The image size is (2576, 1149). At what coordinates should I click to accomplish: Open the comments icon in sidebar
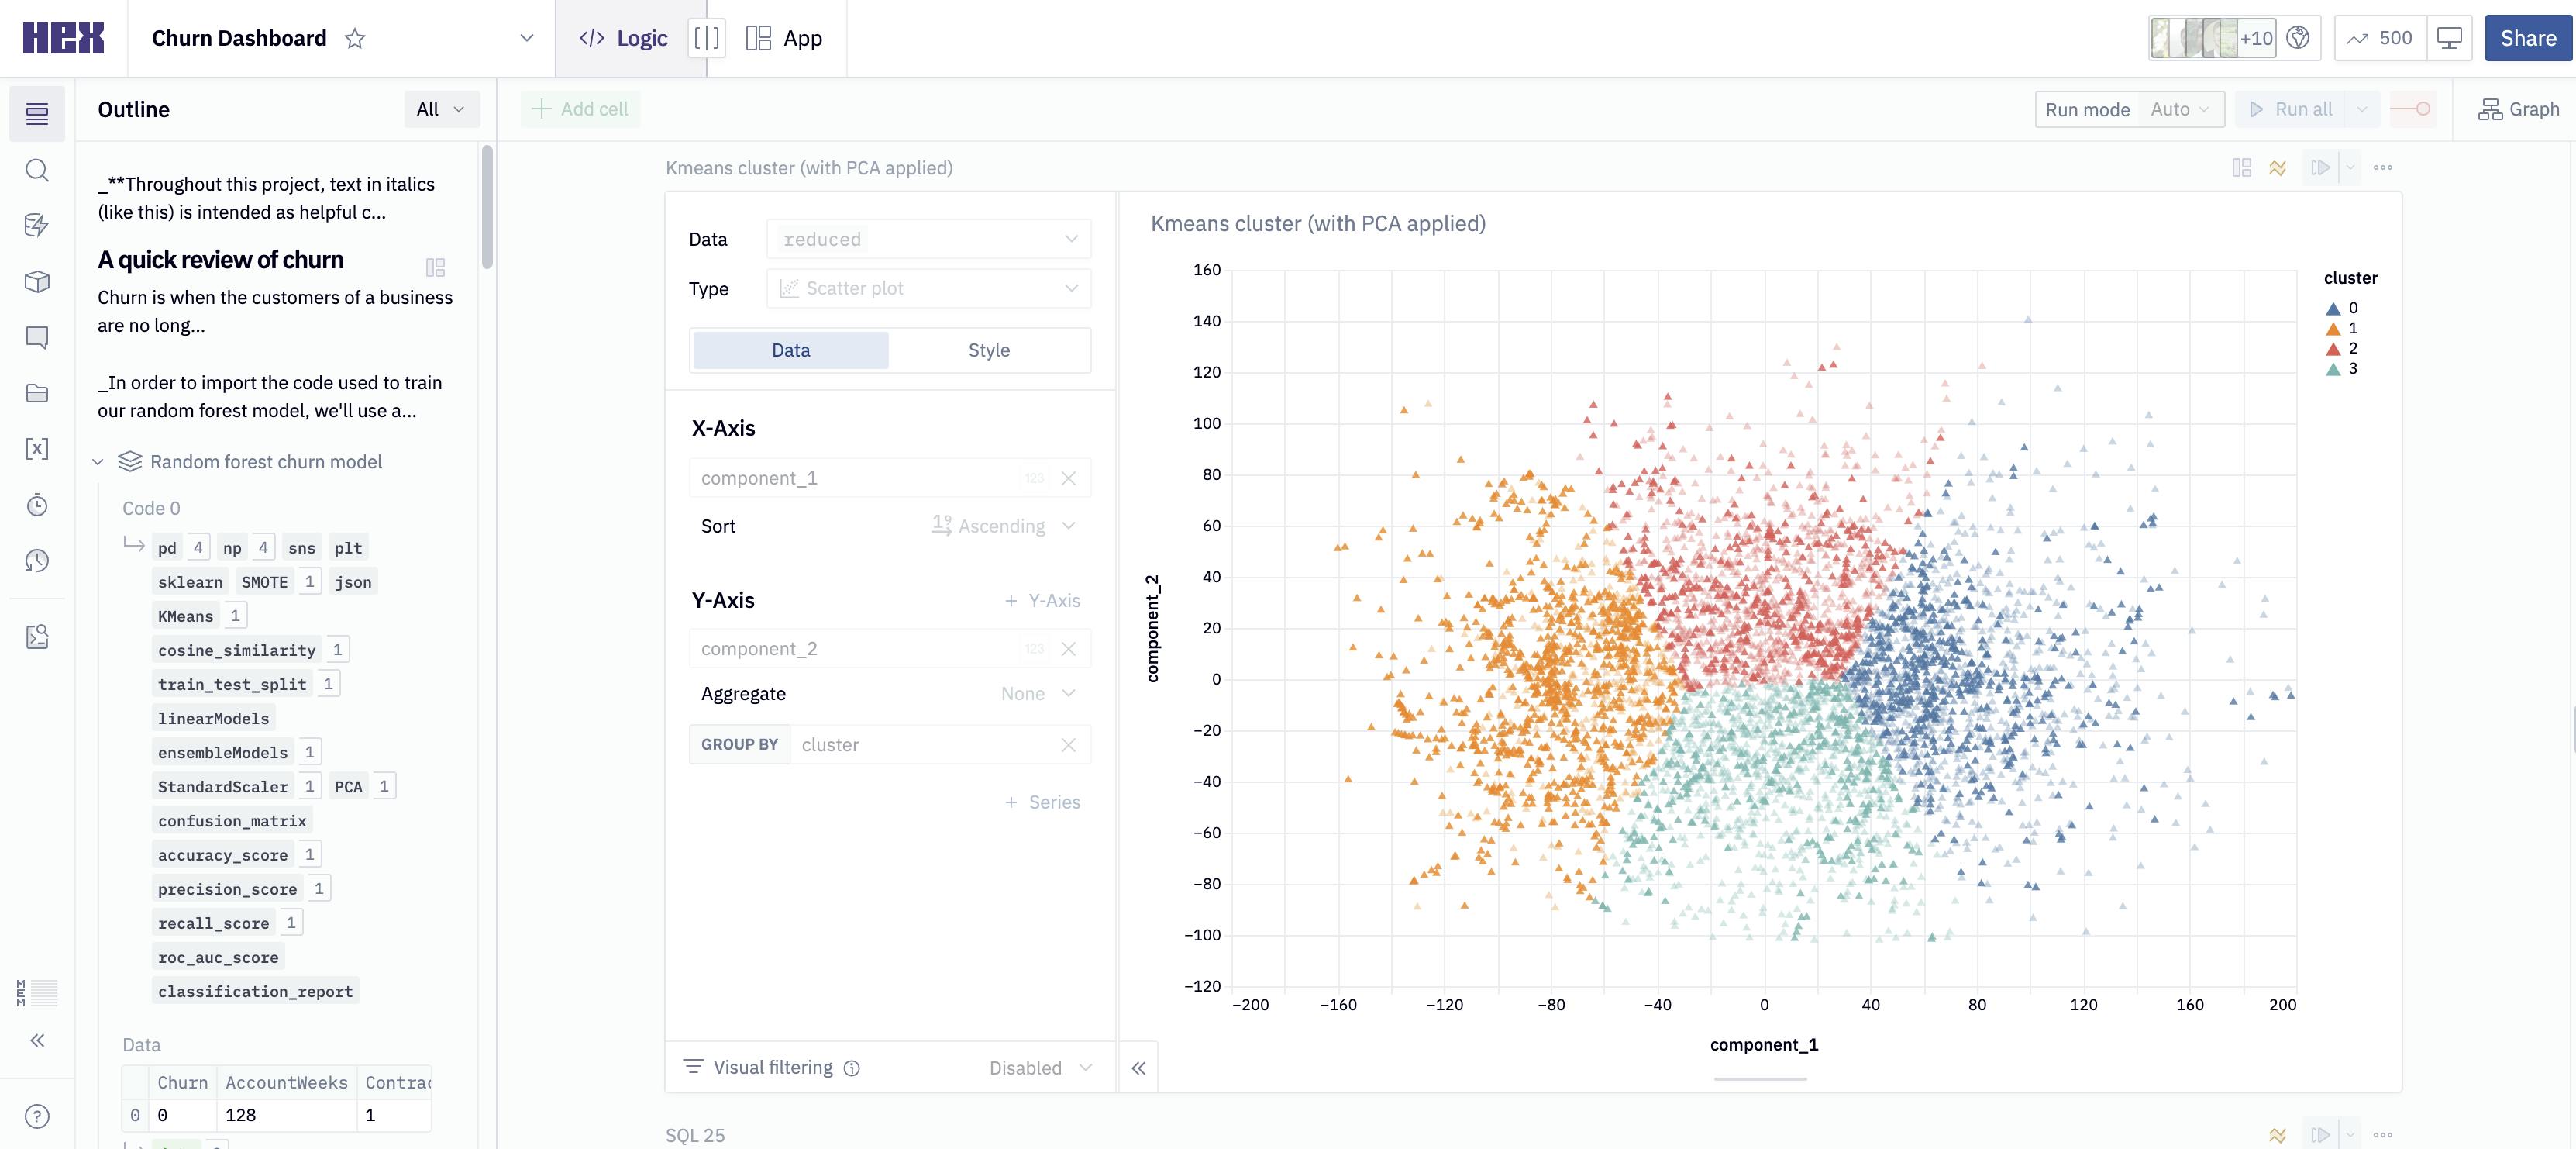tap(37, 337)
